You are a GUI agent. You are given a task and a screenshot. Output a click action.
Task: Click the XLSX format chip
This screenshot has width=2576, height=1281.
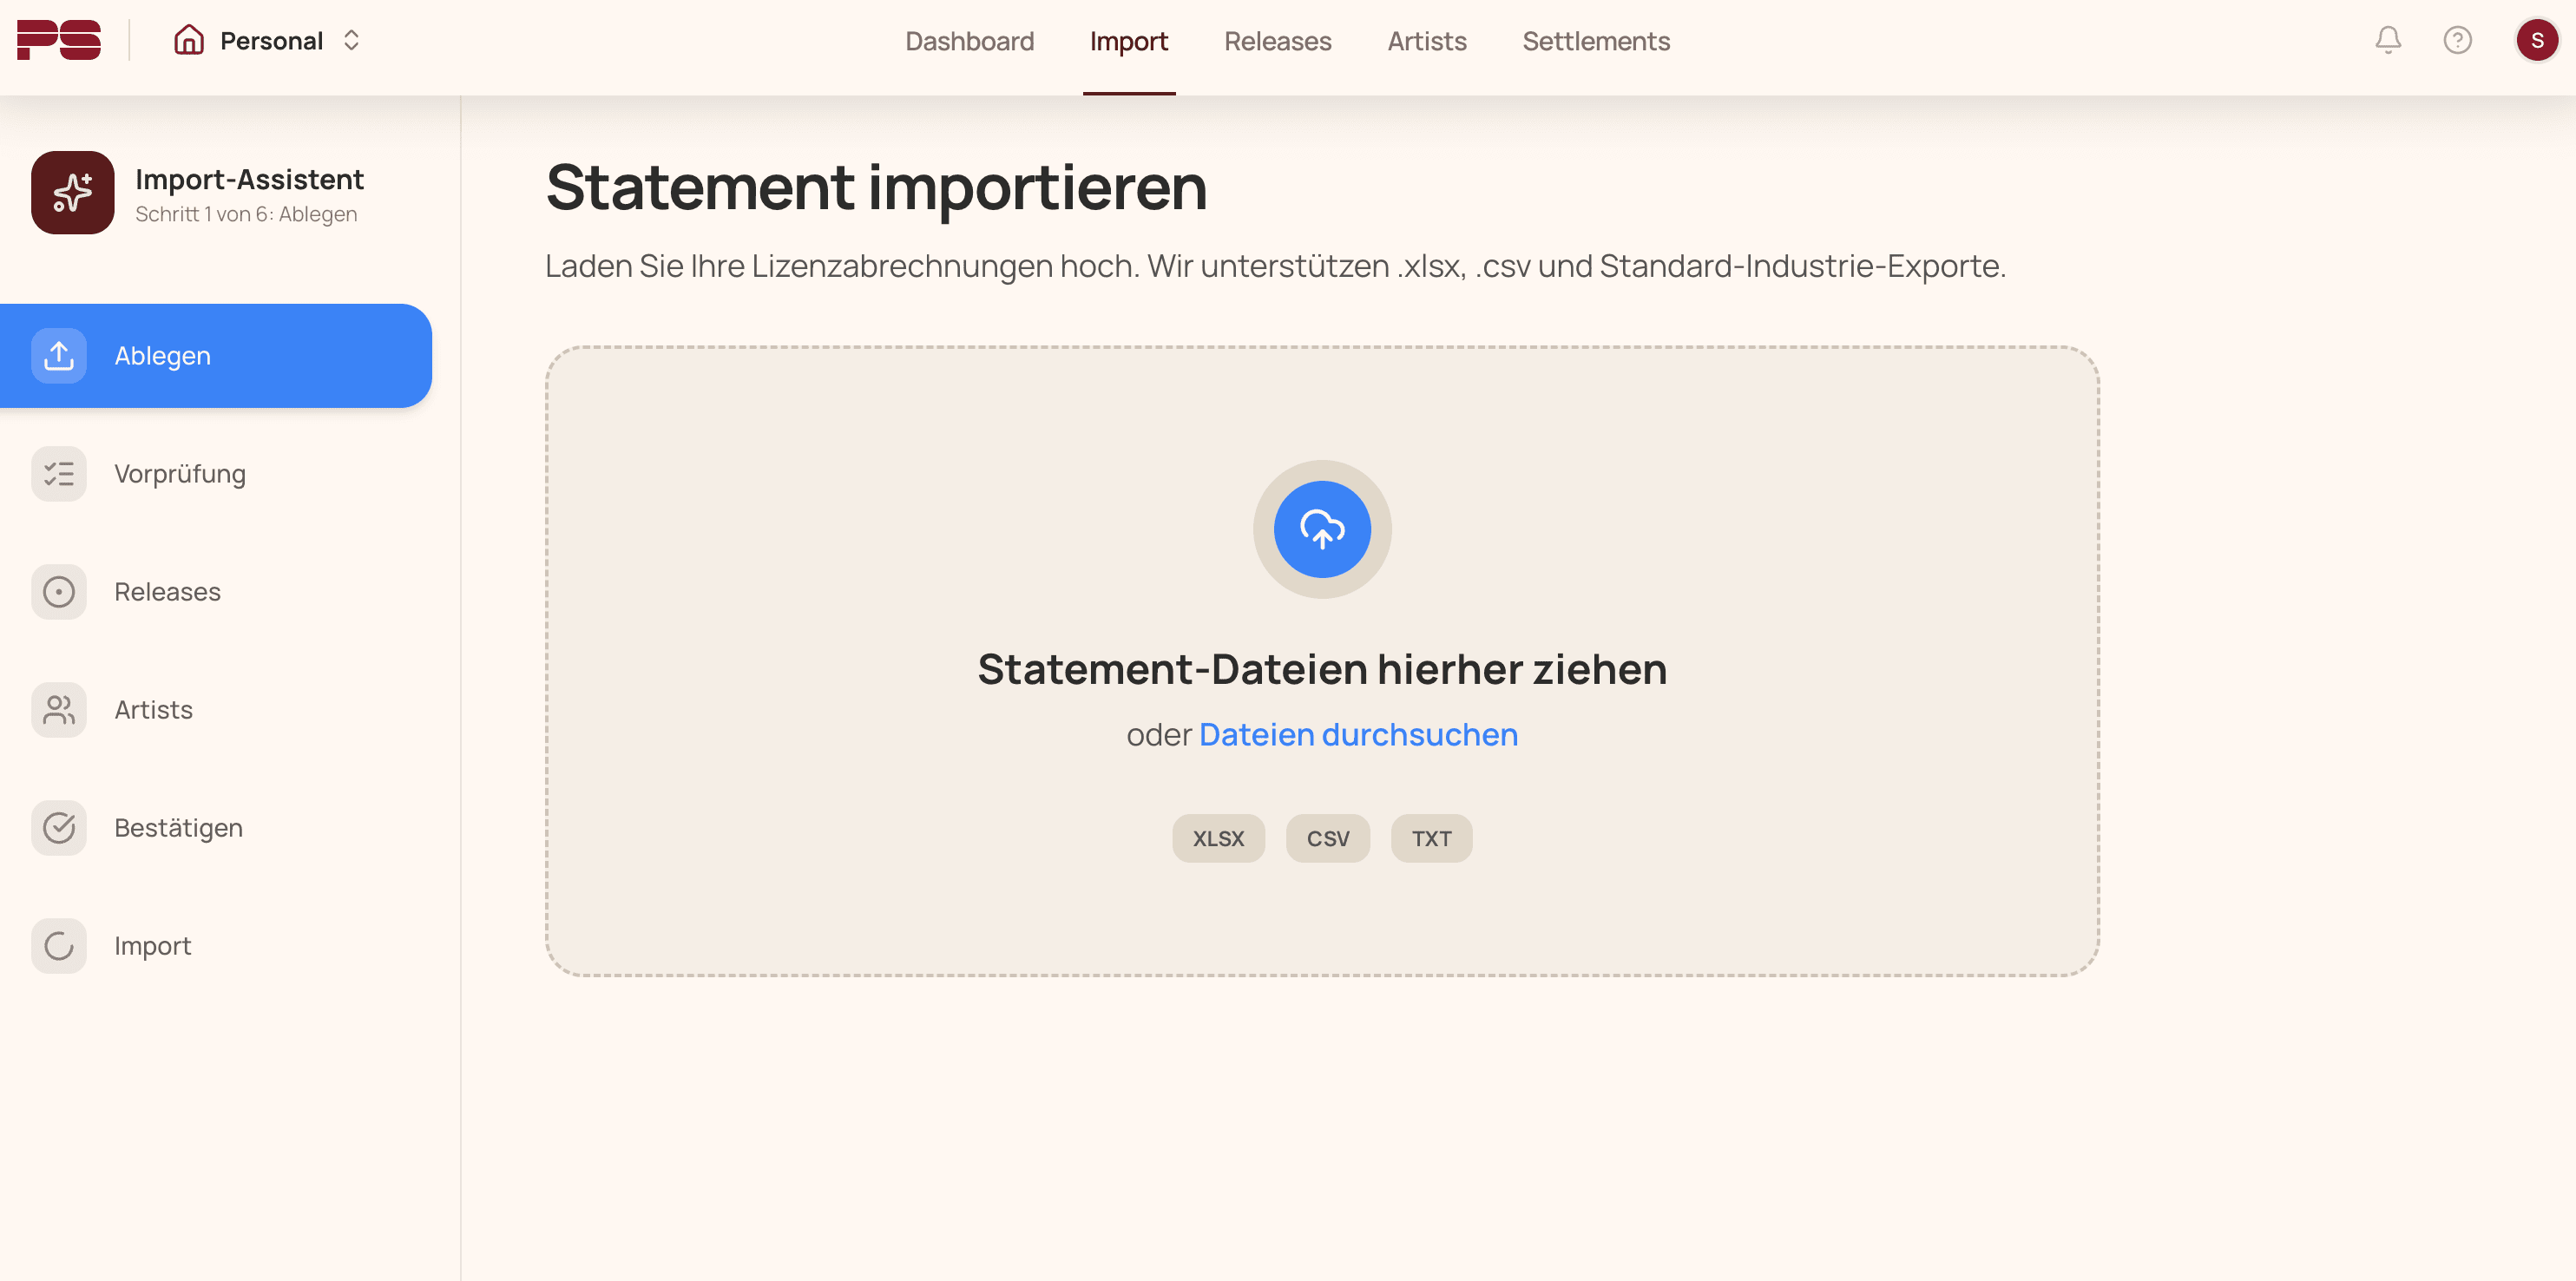tap(1218, 838)
